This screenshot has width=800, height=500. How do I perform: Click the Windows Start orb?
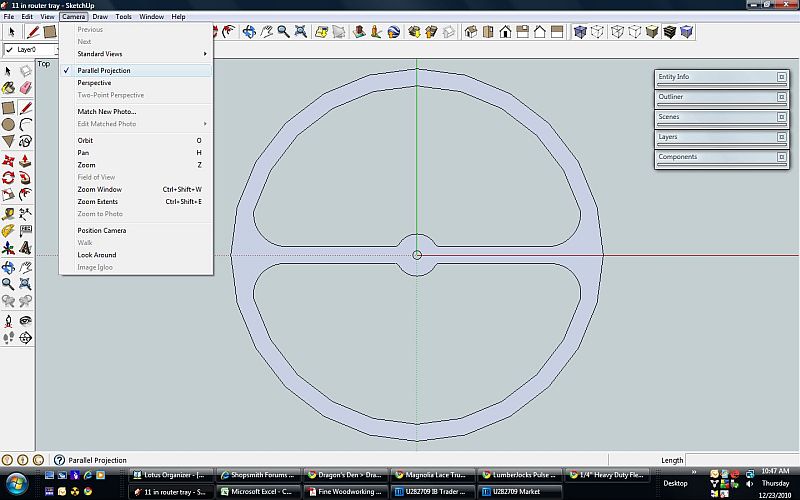click(16, 484)
